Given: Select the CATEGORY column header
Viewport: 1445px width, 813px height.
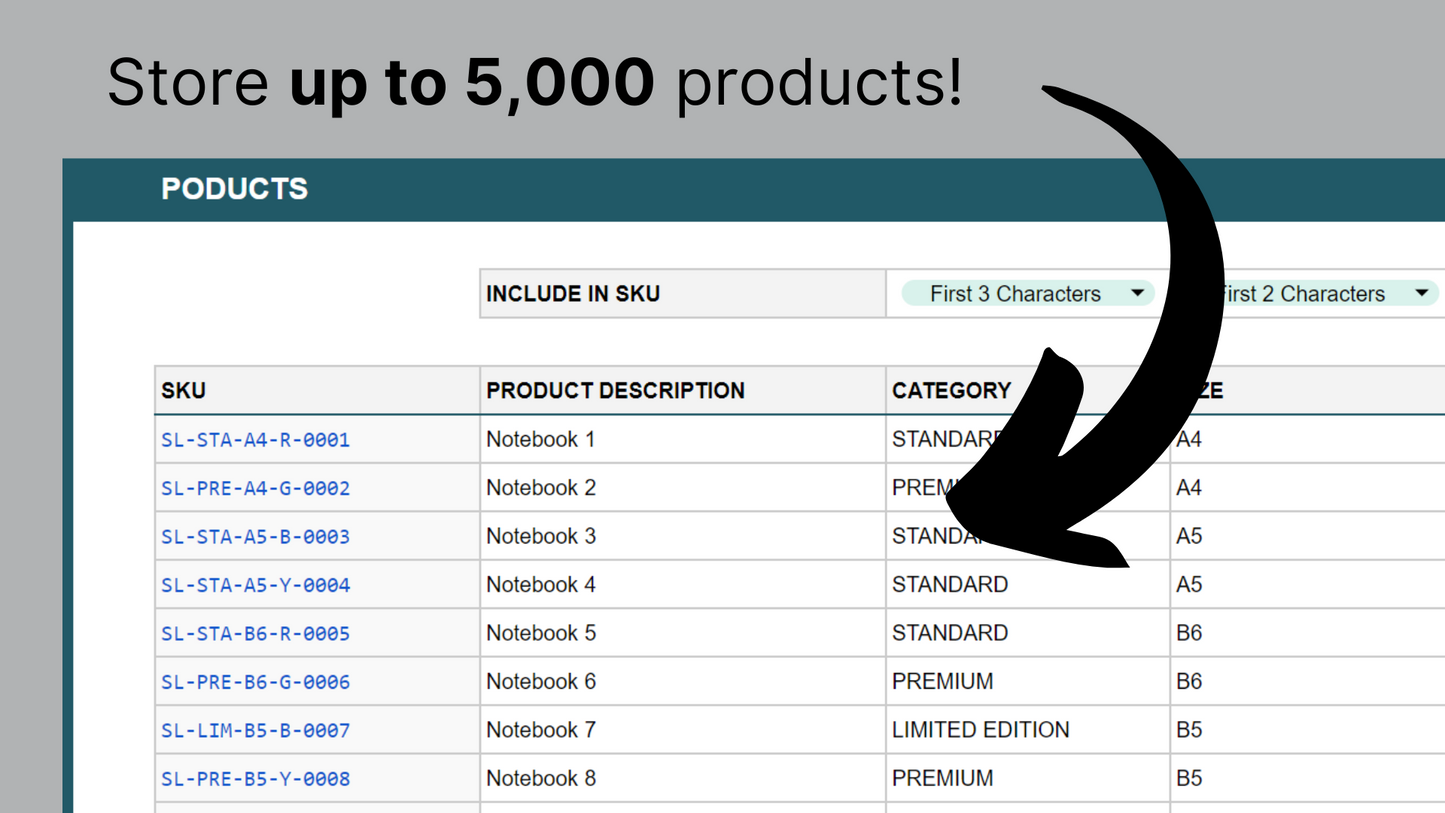Looking at the screenshot, I should [951, 391].
